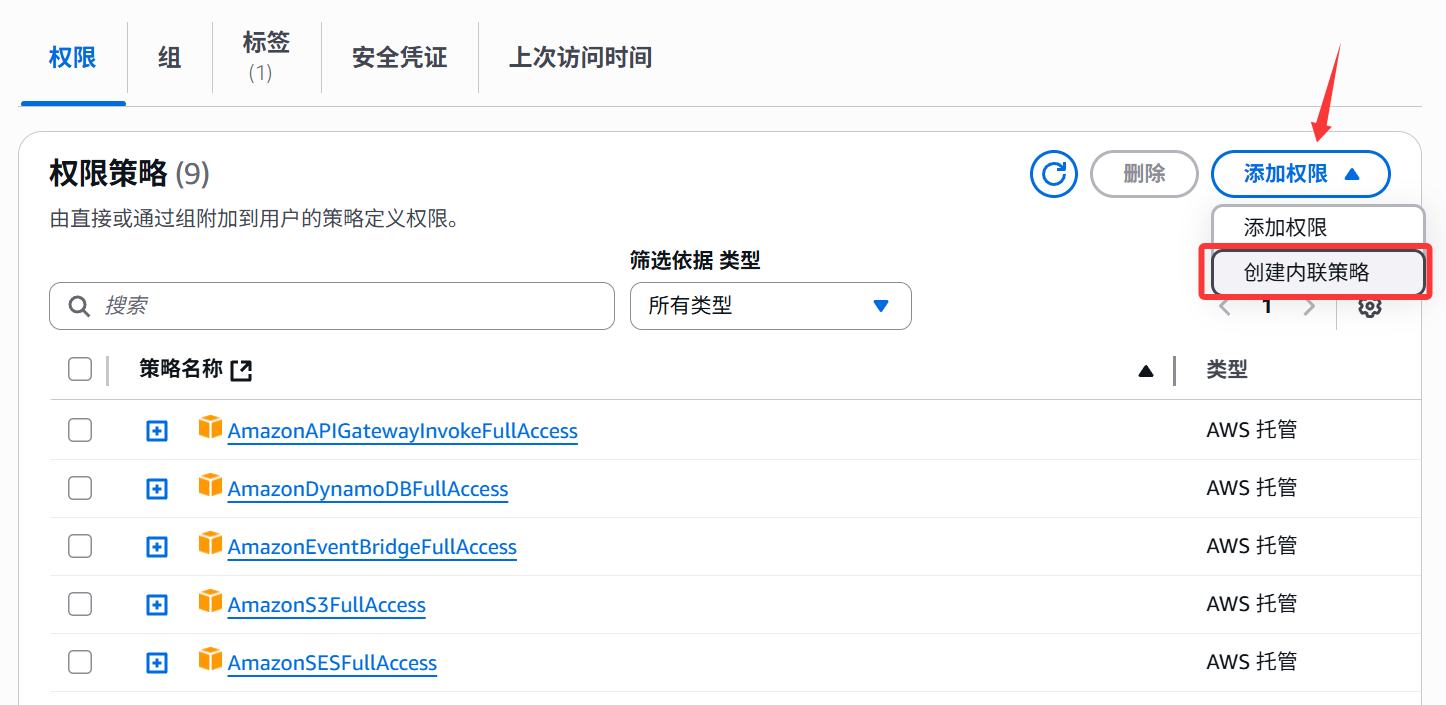The height and width of the screenshot is (705, 1446).
Task: Open the AmazonS3FullAccess policy link
Action: pos(327,605)
